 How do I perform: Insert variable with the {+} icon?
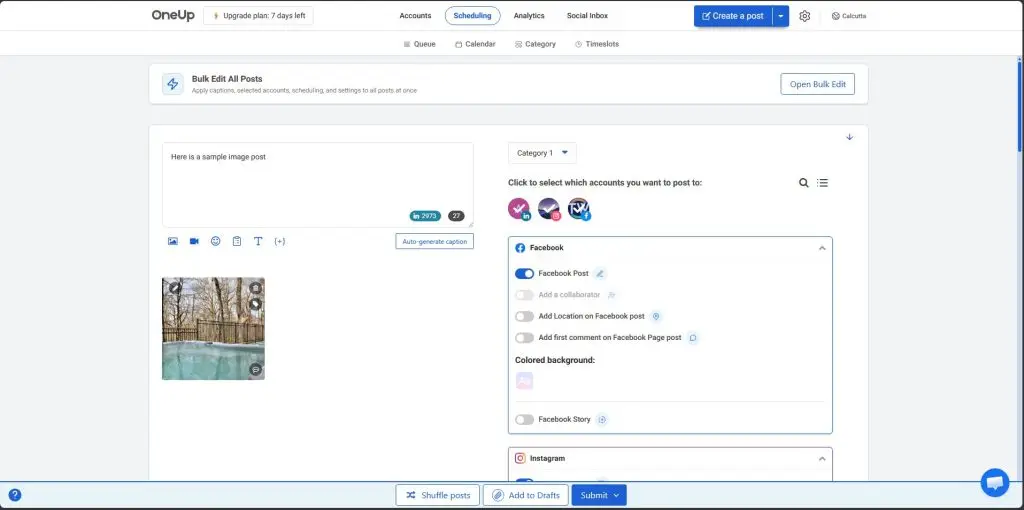click(280, 241)
